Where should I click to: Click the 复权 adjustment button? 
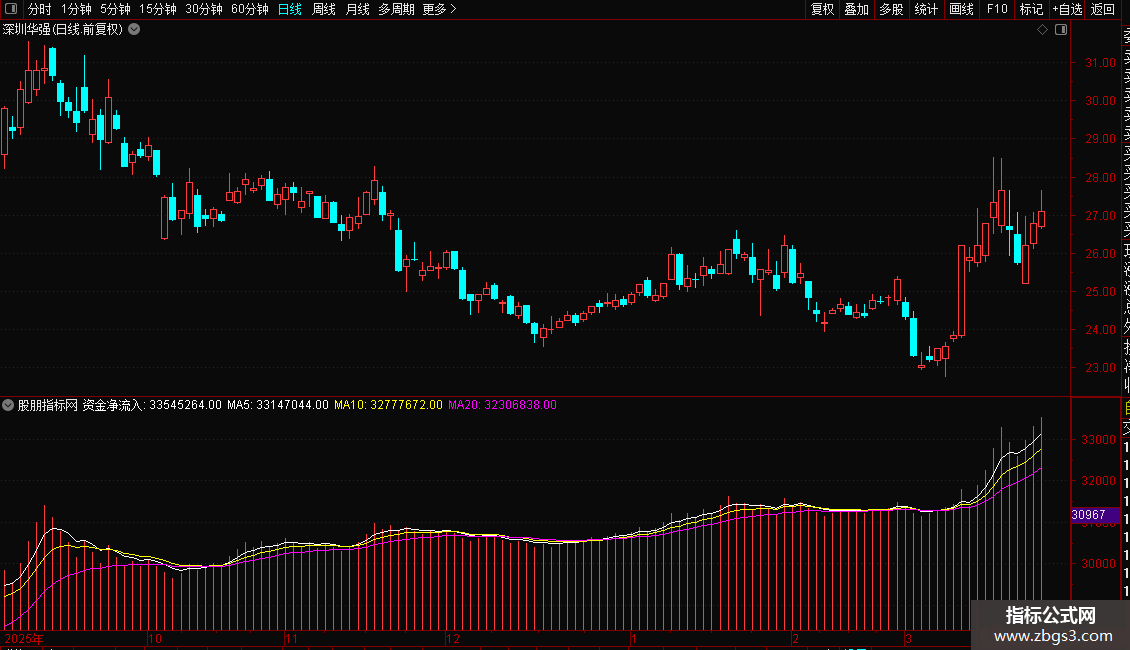822,9
